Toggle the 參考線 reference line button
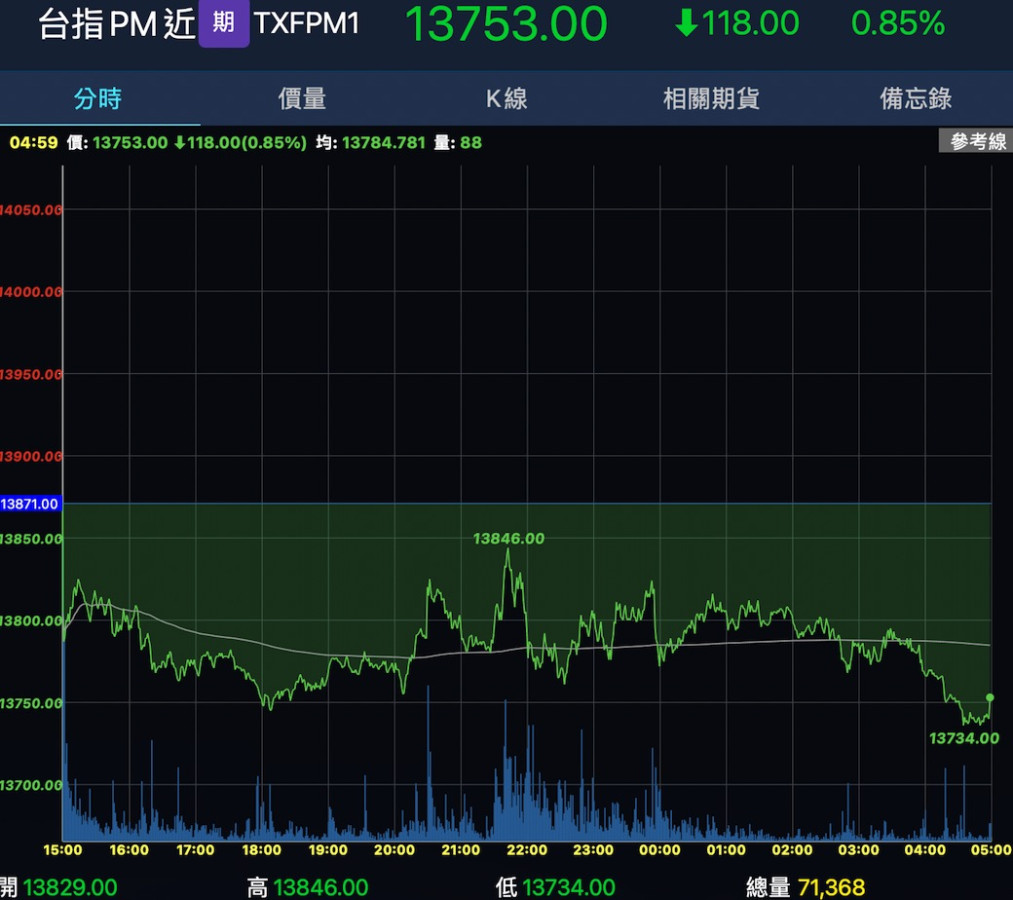The width and height of the screenshot is (1013, 900). 976,142
